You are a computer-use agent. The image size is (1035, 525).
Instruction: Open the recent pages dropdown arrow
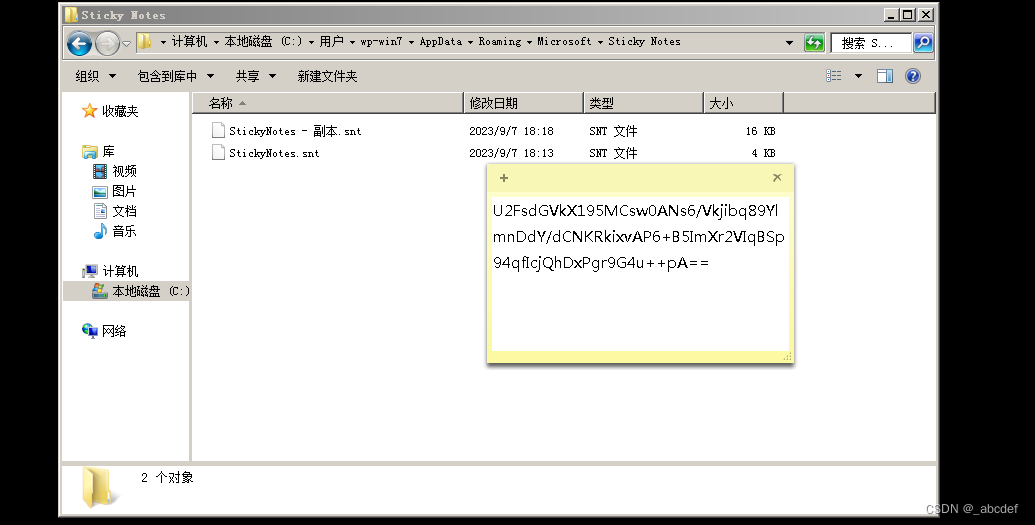[127, 44]
